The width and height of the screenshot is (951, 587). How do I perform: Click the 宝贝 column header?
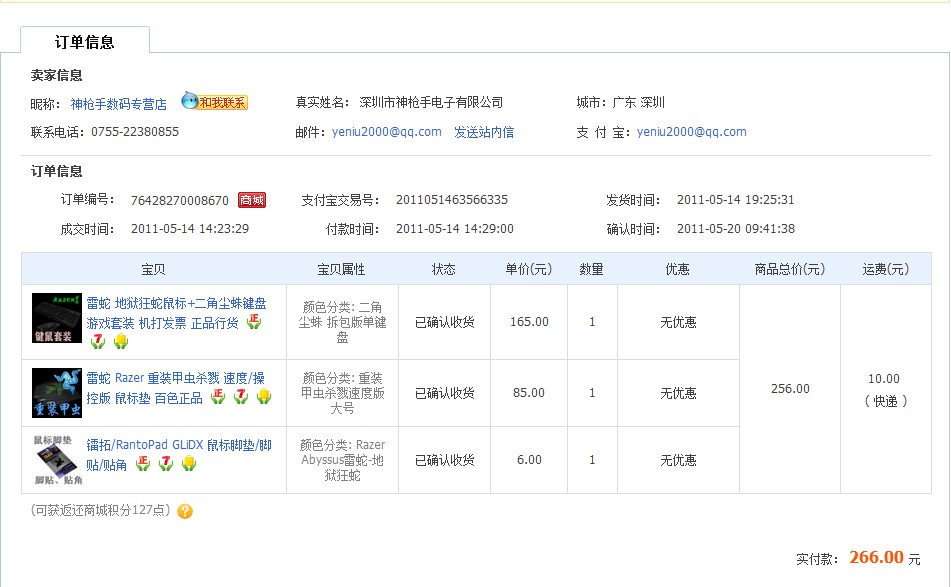pyautogui.click(x=153, y=269)
